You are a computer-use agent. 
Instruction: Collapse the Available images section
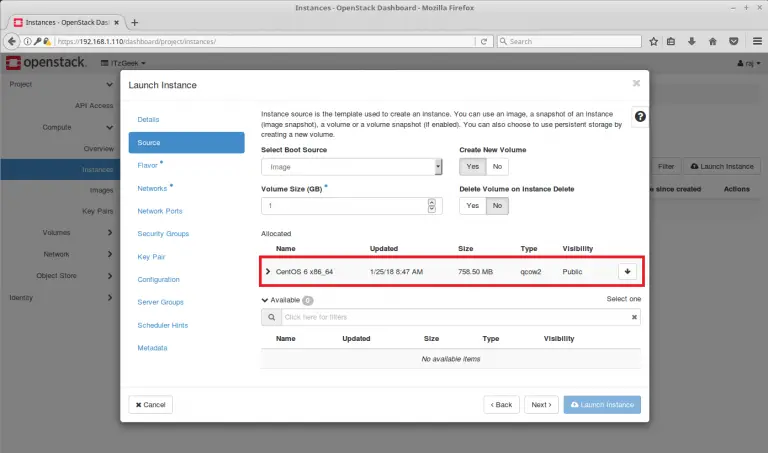(264, 299)
